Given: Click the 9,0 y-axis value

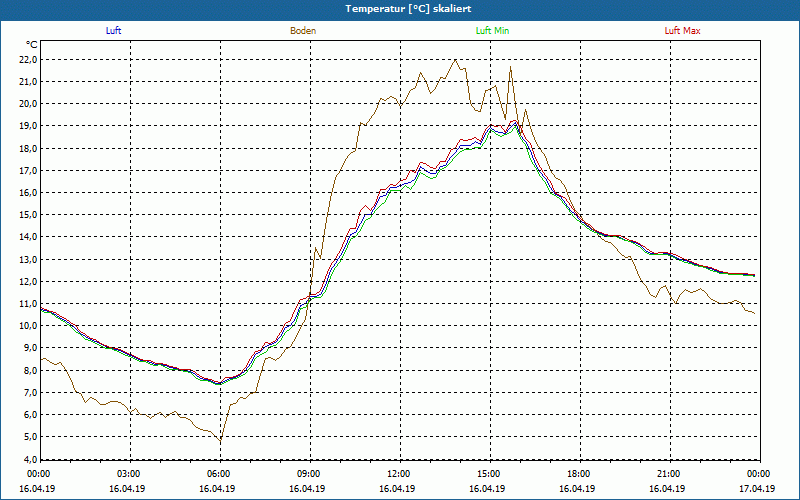Looking at the screenshot, I should 30,348.
